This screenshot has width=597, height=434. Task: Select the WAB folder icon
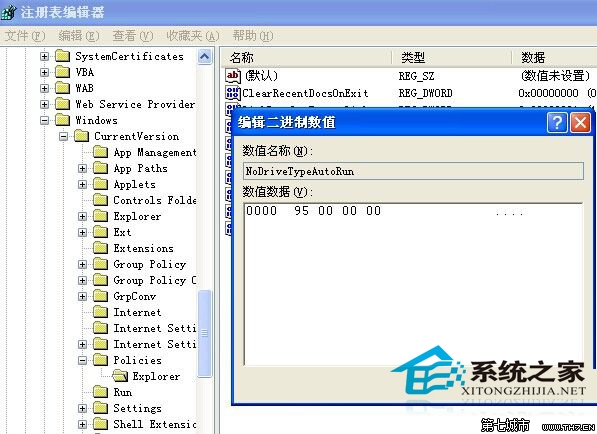[62, 88]
